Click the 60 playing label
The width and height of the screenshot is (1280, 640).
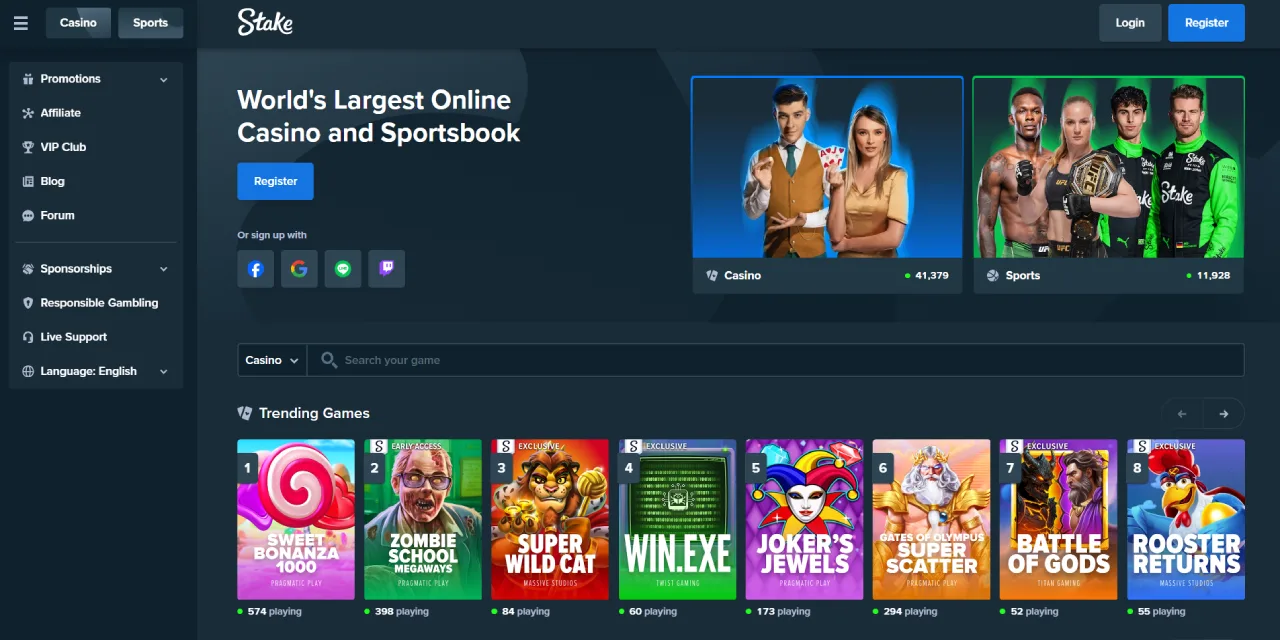point(652,611)
